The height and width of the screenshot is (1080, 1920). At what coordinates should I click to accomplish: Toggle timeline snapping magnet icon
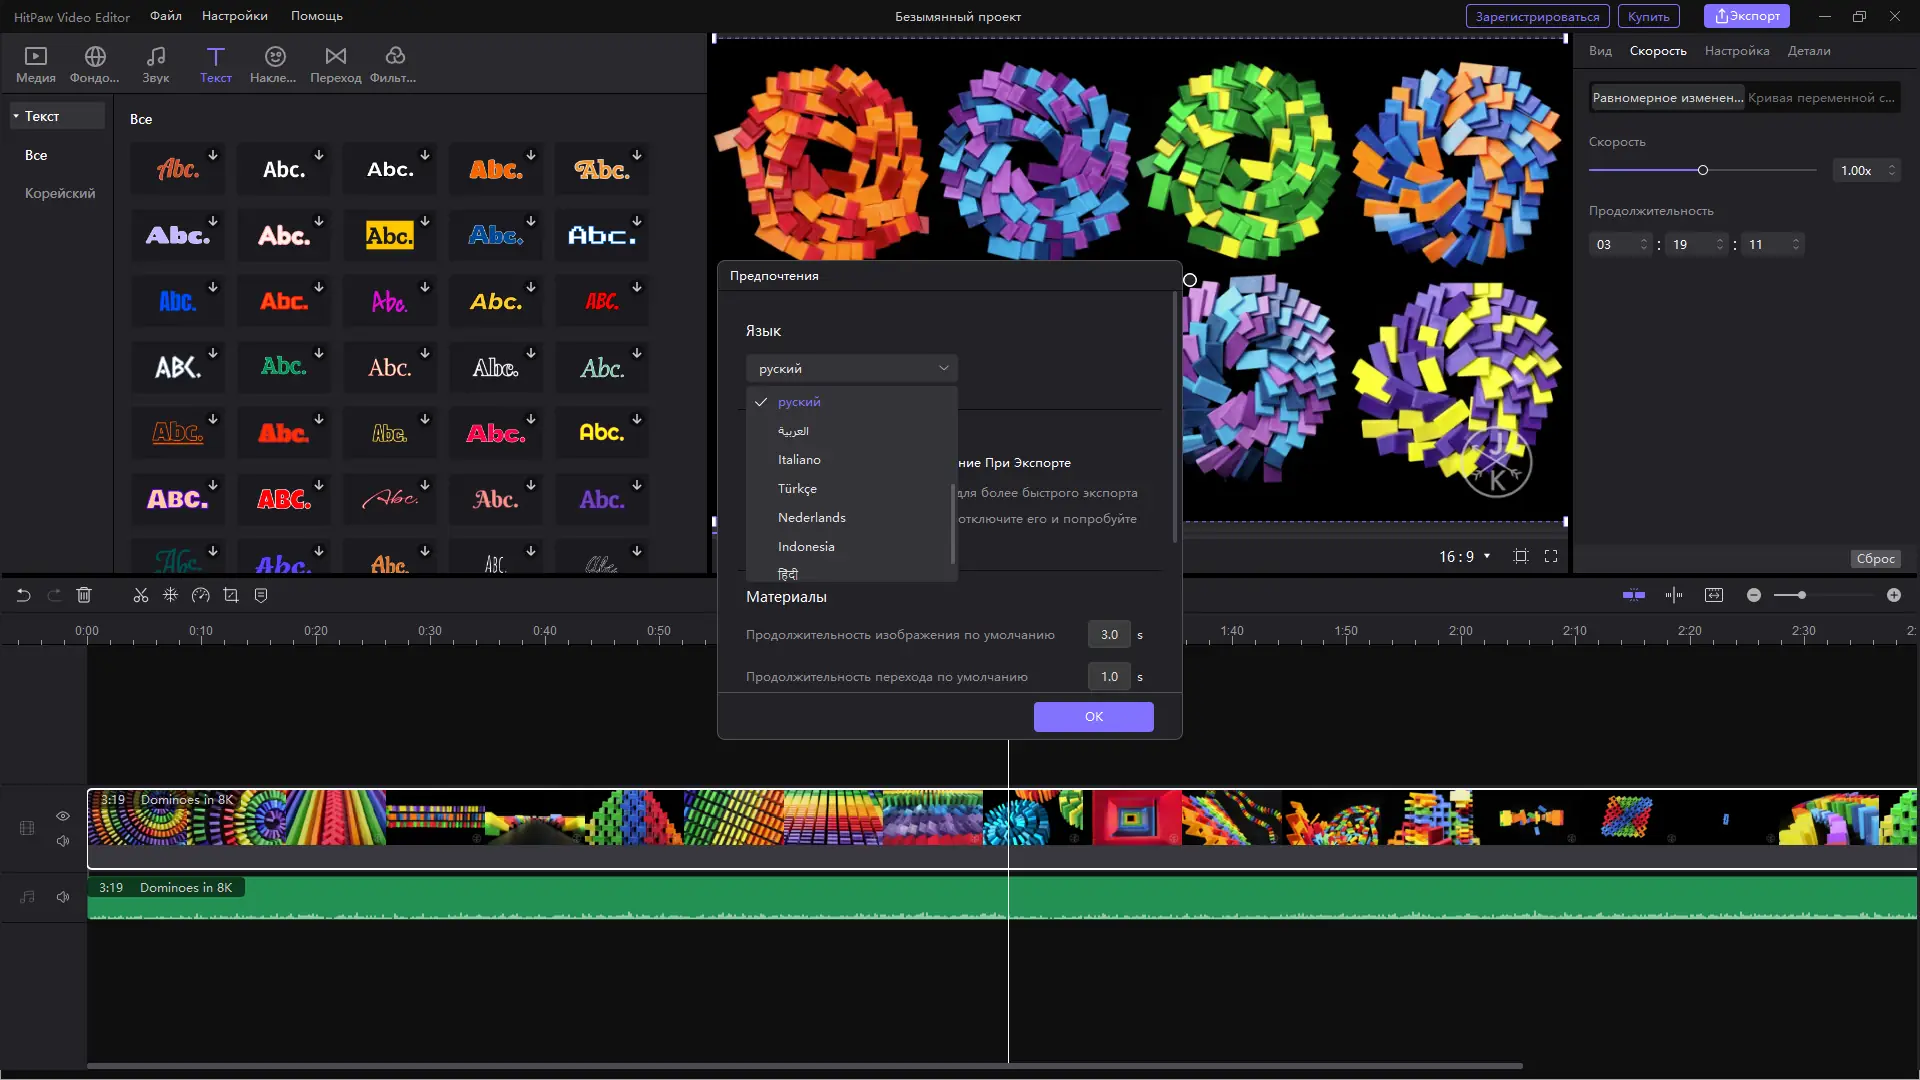[1633, 595]
